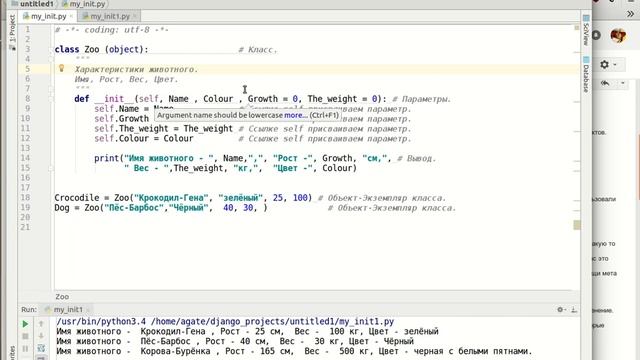Click '# -*- coding: utf-8 -*-' comment
Screen dimensions: 640x360
click(111, 30)
